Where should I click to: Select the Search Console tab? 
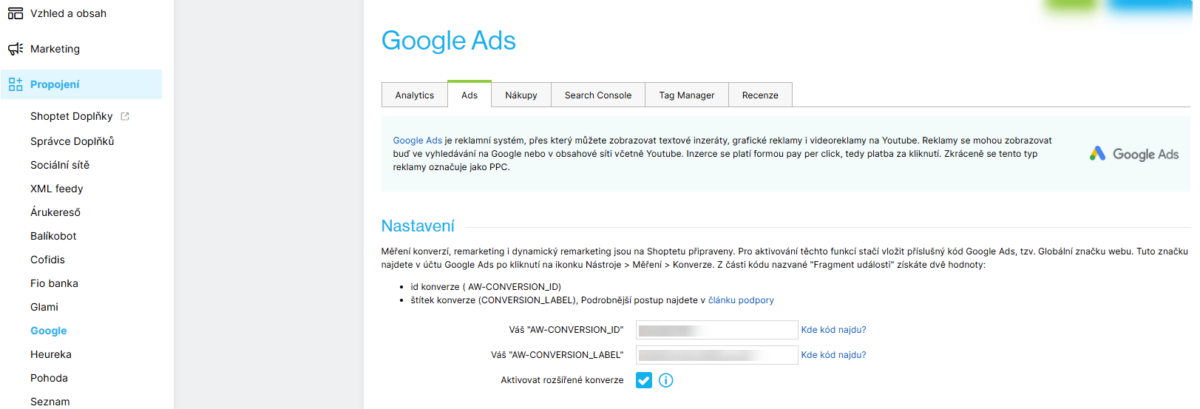[598, 95]
